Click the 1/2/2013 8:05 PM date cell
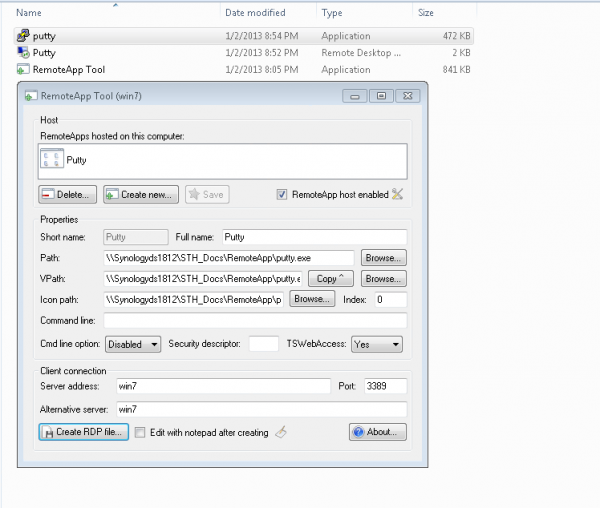600x508 pixels. [x=261, y=70]
